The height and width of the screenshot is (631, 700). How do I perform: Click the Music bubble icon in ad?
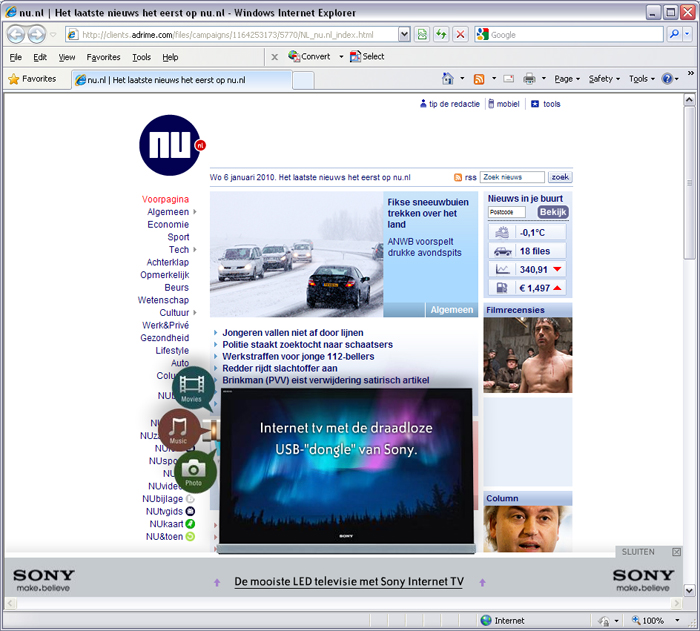click(179, 430)
